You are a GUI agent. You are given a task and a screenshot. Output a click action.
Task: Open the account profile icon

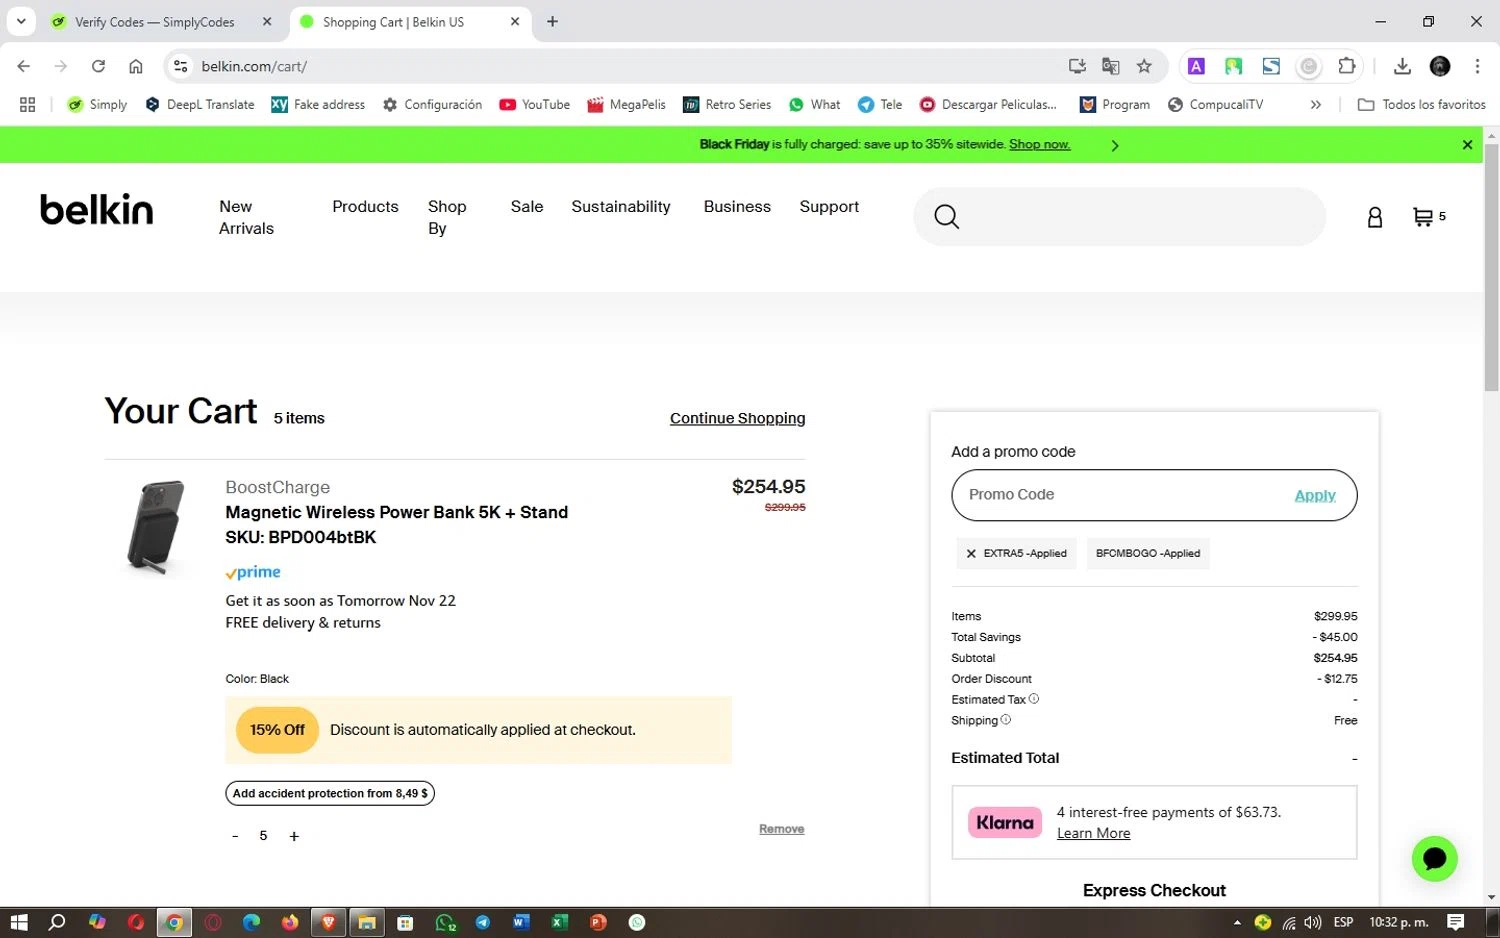(1375, 217)
